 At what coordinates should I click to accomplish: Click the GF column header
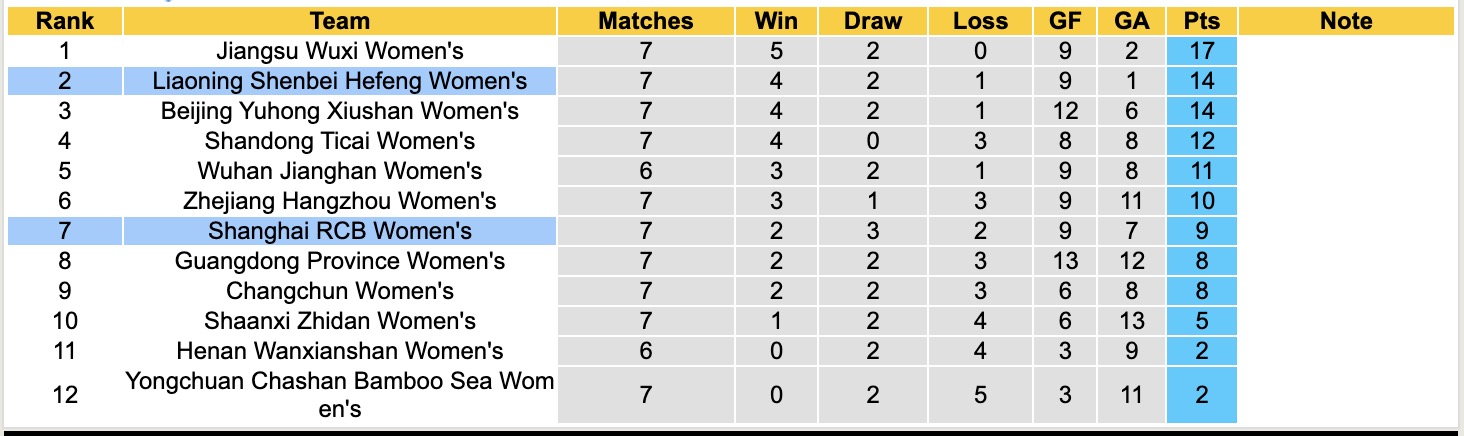point(1064,21)
